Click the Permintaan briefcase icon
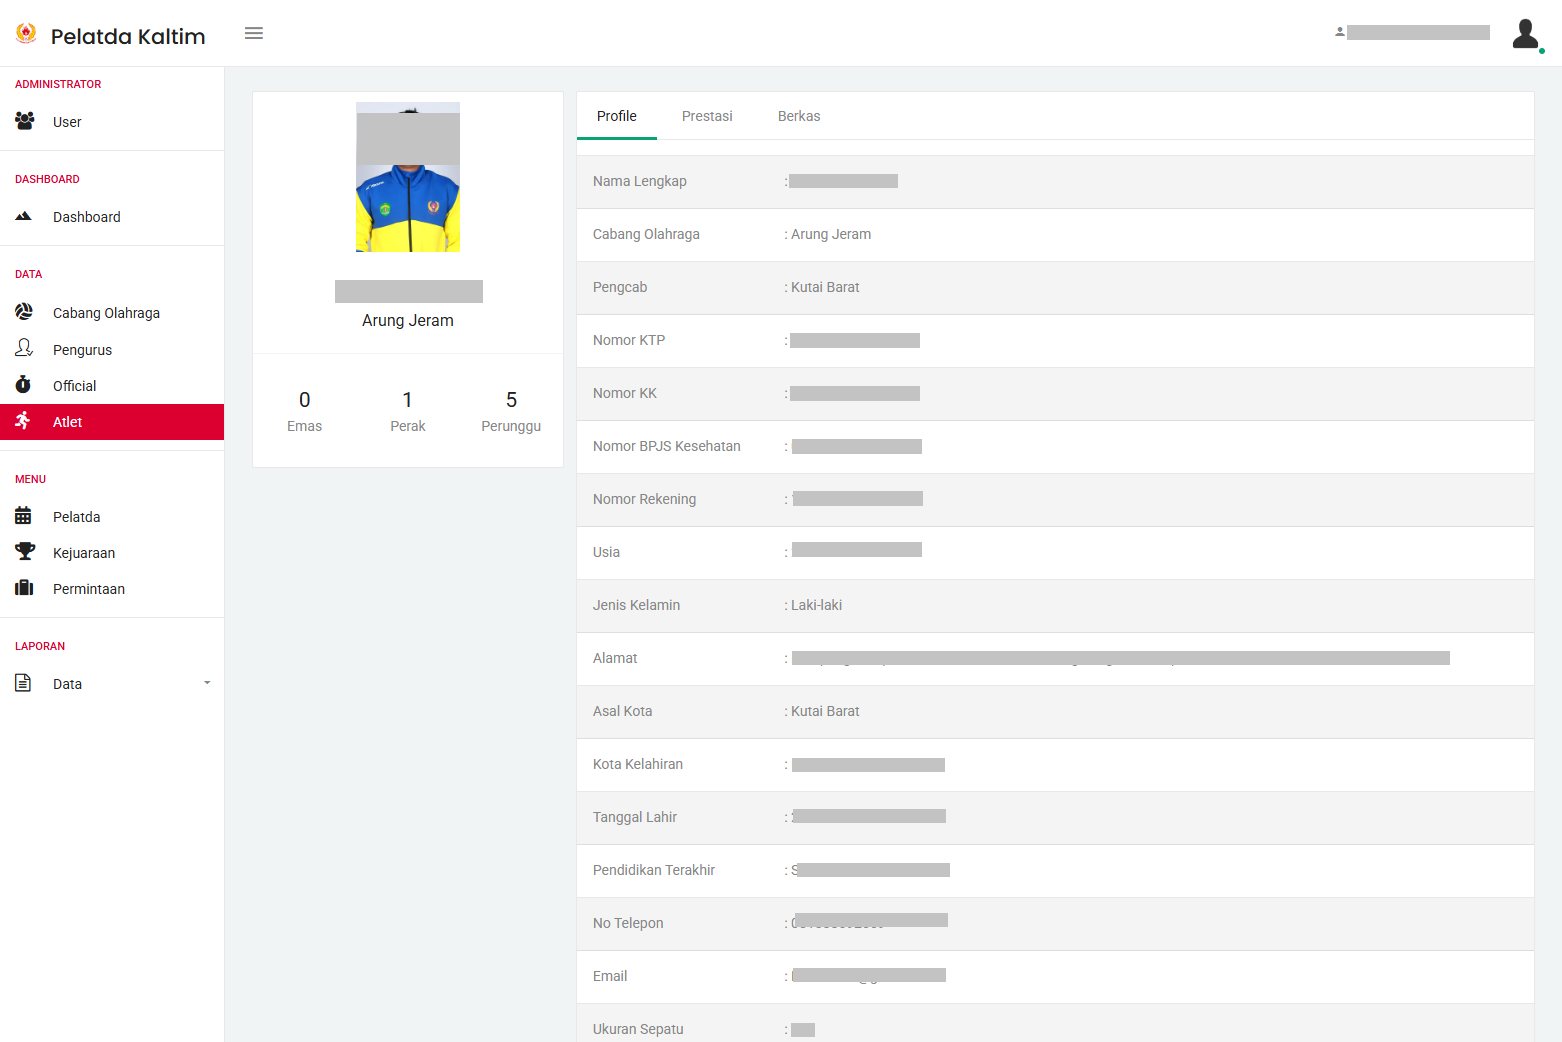 coord(24,588)
